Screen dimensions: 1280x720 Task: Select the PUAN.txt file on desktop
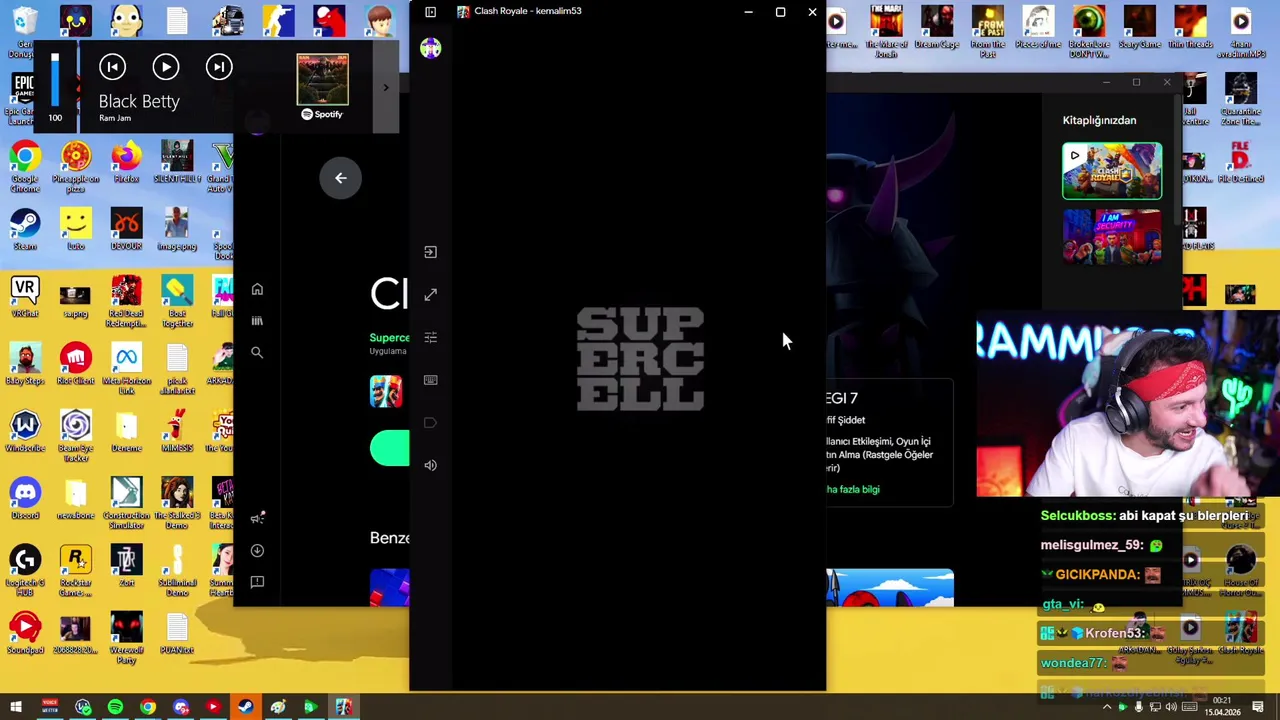click(177, 632)
